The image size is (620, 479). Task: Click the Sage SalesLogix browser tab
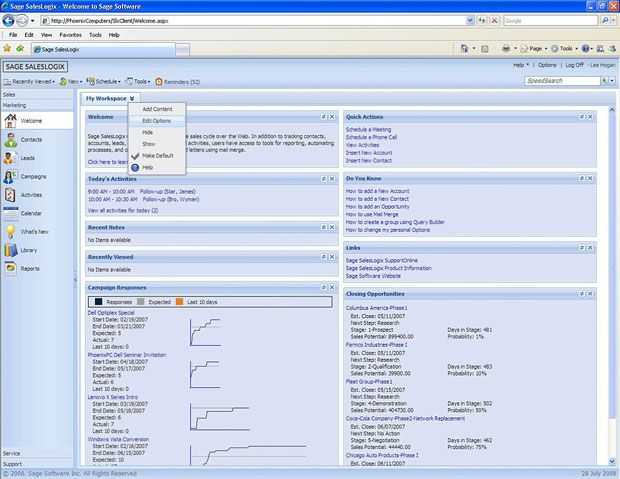[103, 49]
